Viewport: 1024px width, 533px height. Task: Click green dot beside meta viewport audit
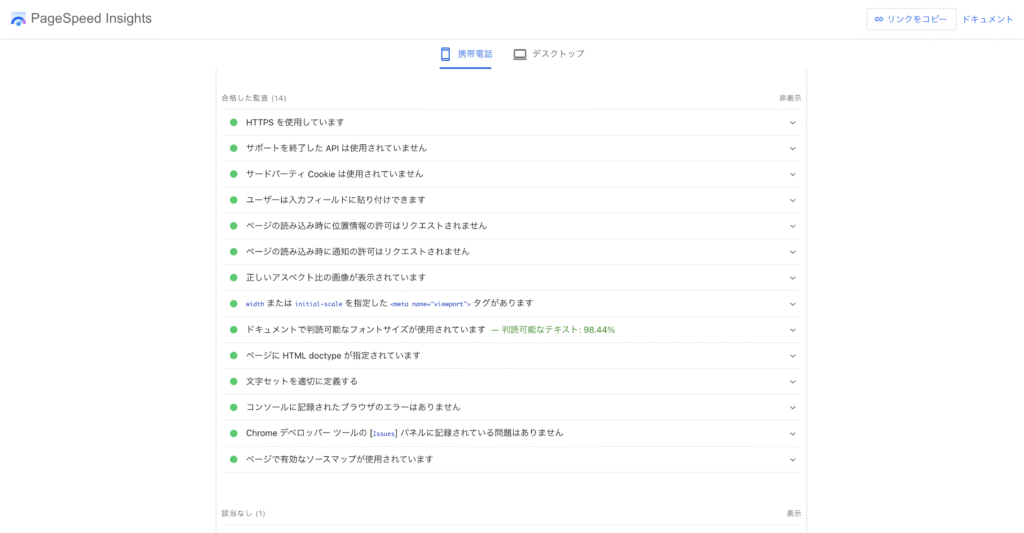[233, 304]
